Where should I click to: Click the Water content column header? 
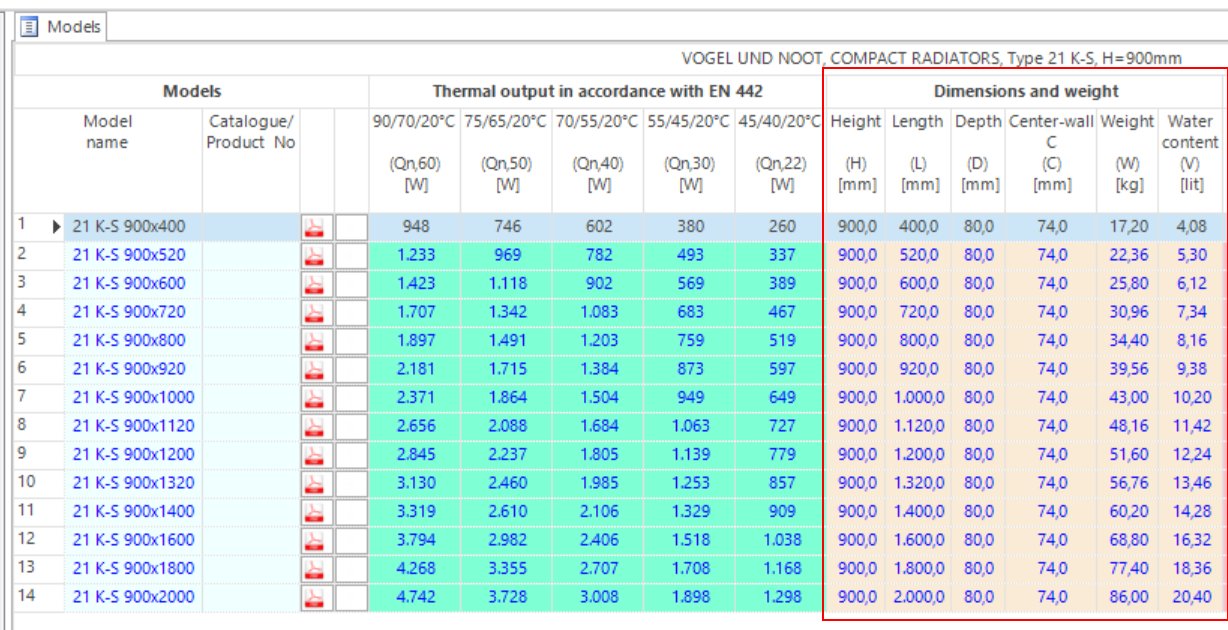coord(1190,158)
